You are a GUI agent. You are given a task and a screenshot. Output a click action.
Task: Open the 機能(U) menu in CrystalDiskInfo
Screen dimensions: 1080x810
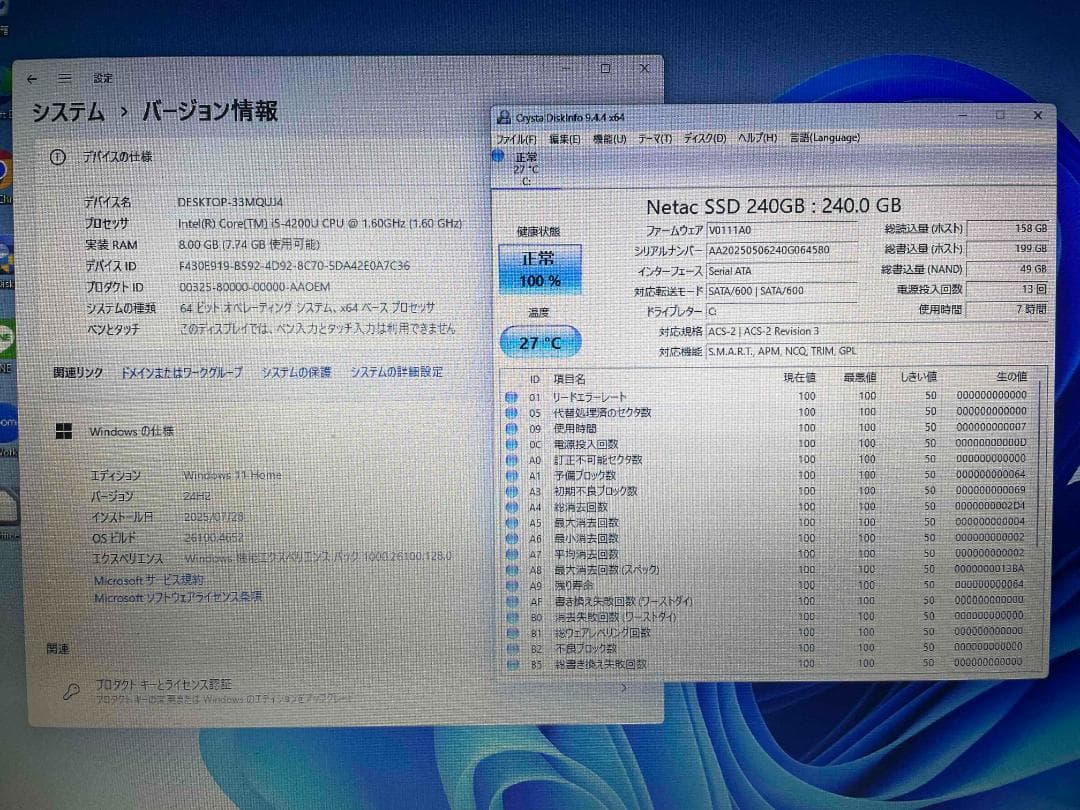coord(608,139)
